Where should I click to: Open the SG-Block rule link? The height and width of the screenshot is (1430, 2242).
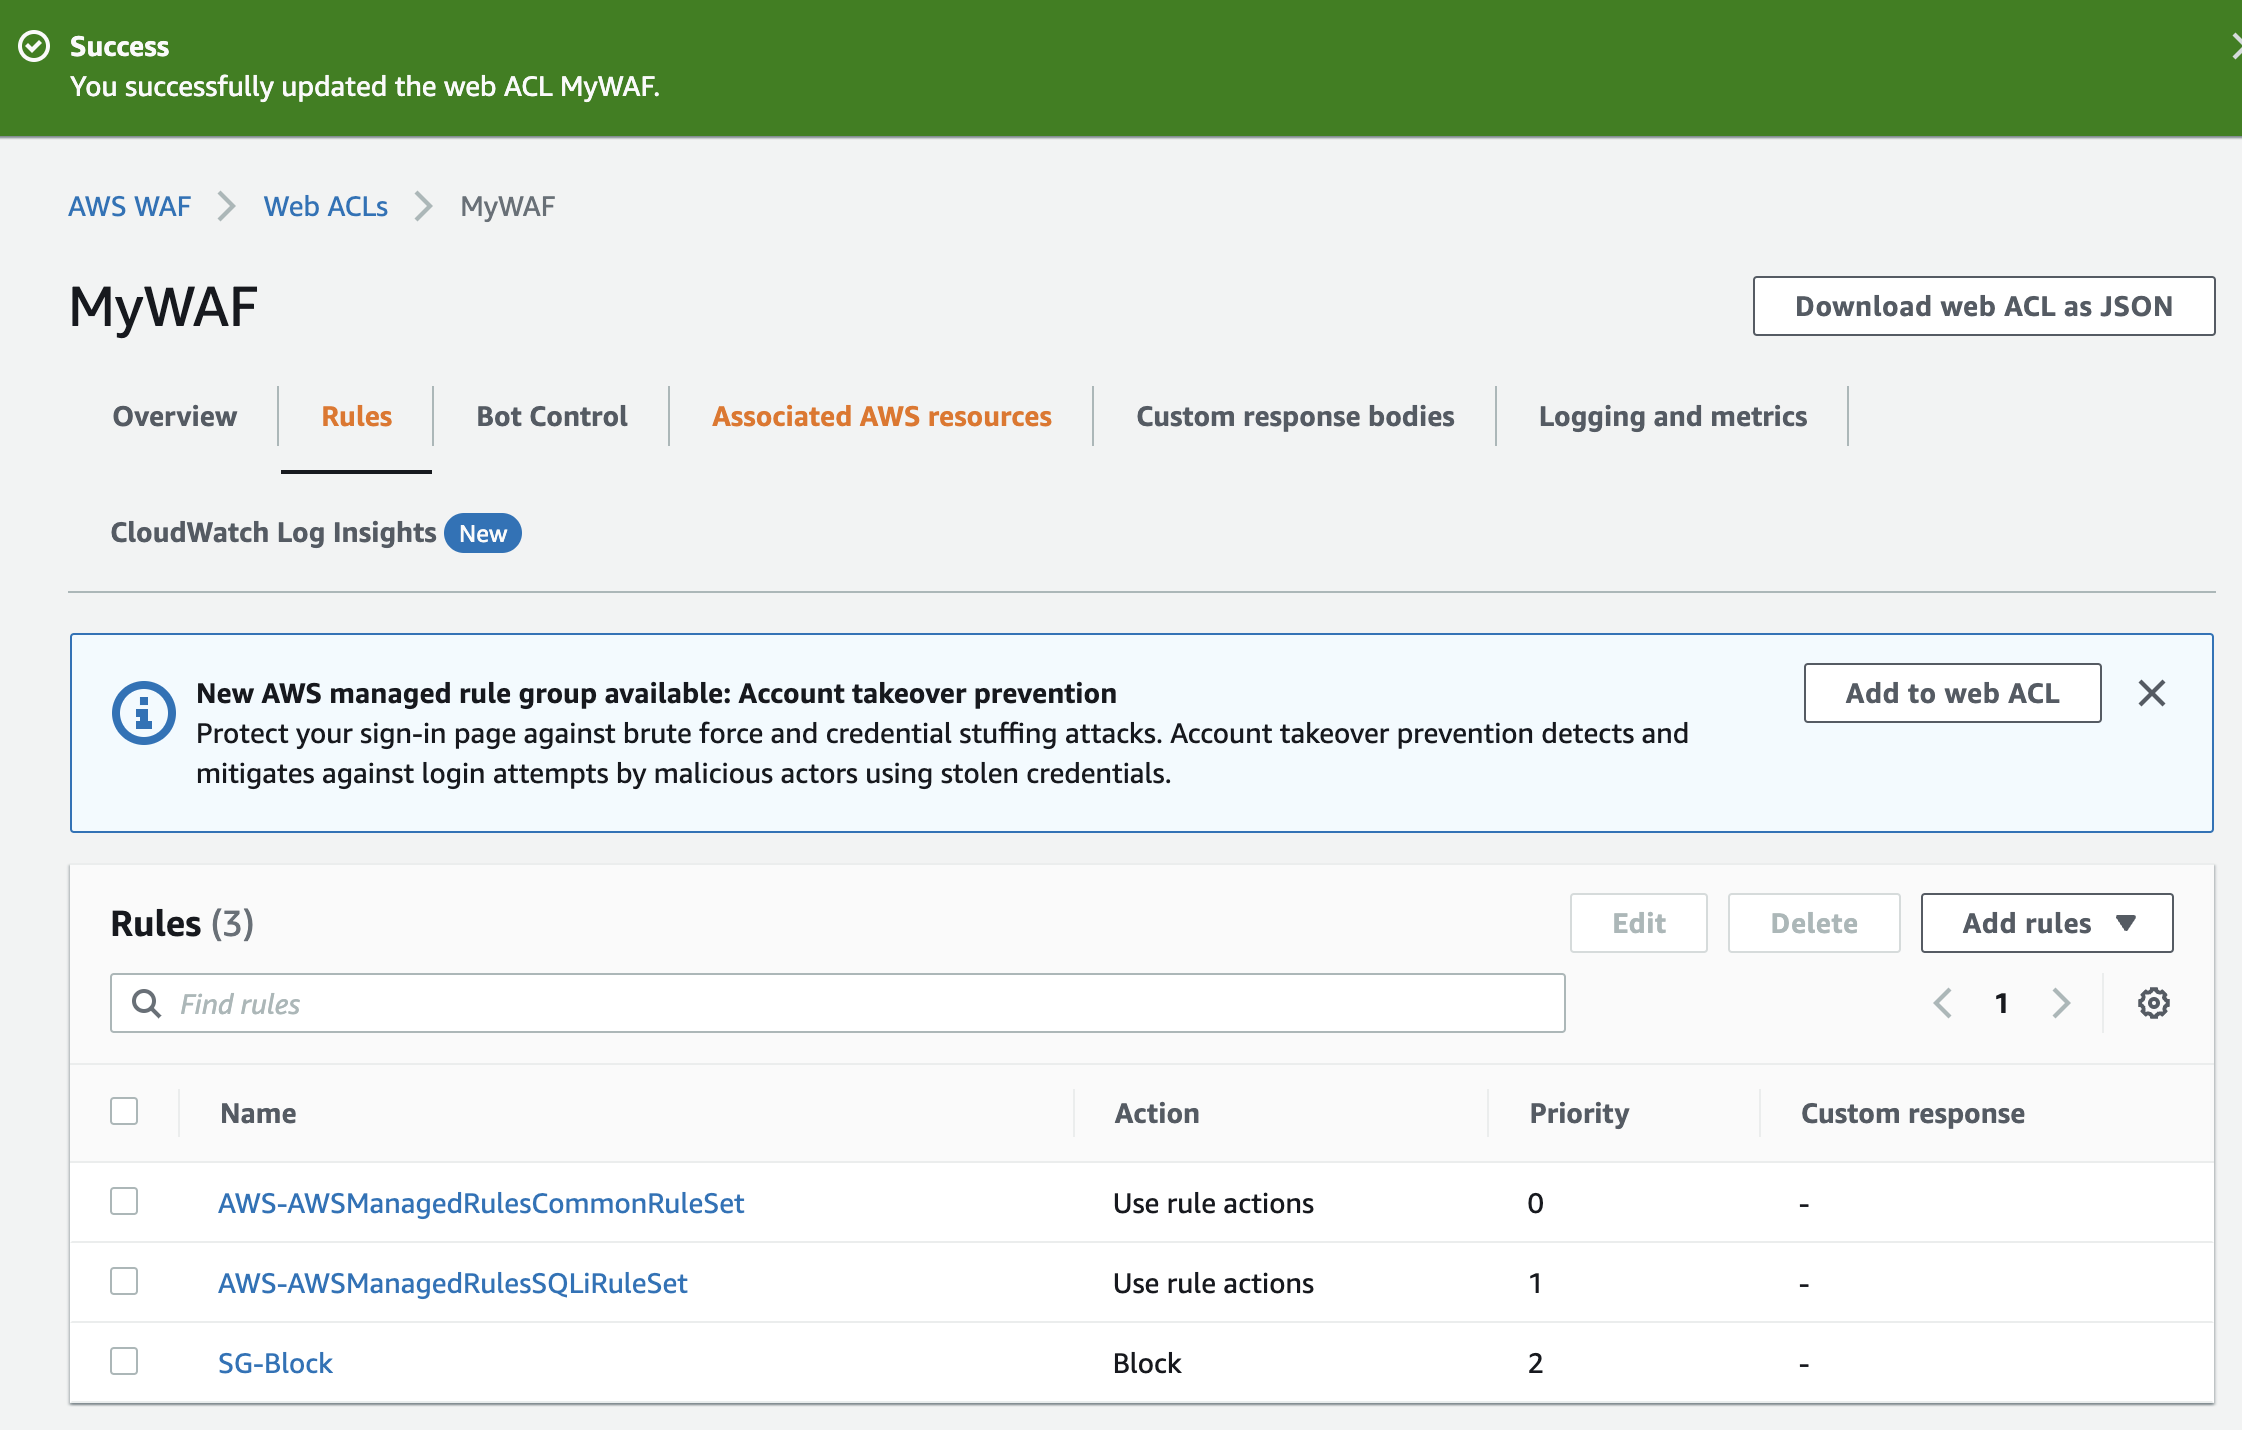click(x=275, y=1363)
